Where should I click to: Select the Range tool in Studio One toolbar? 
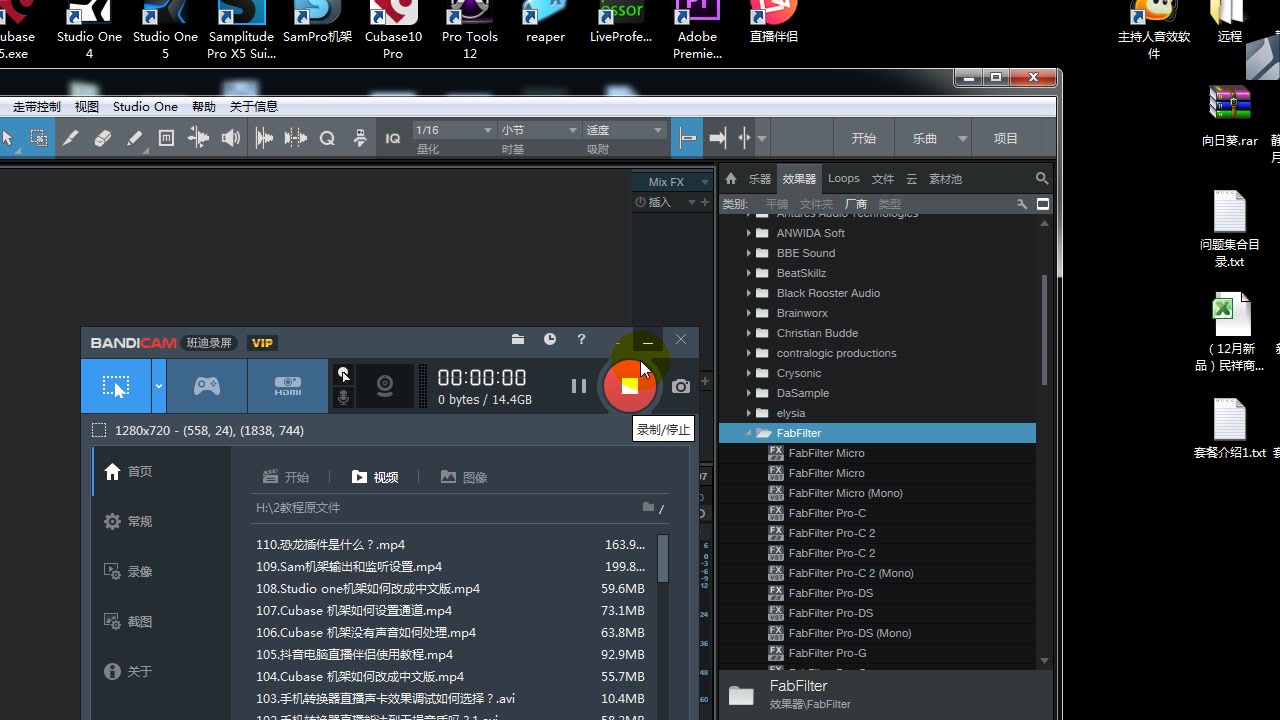[38, 139]
